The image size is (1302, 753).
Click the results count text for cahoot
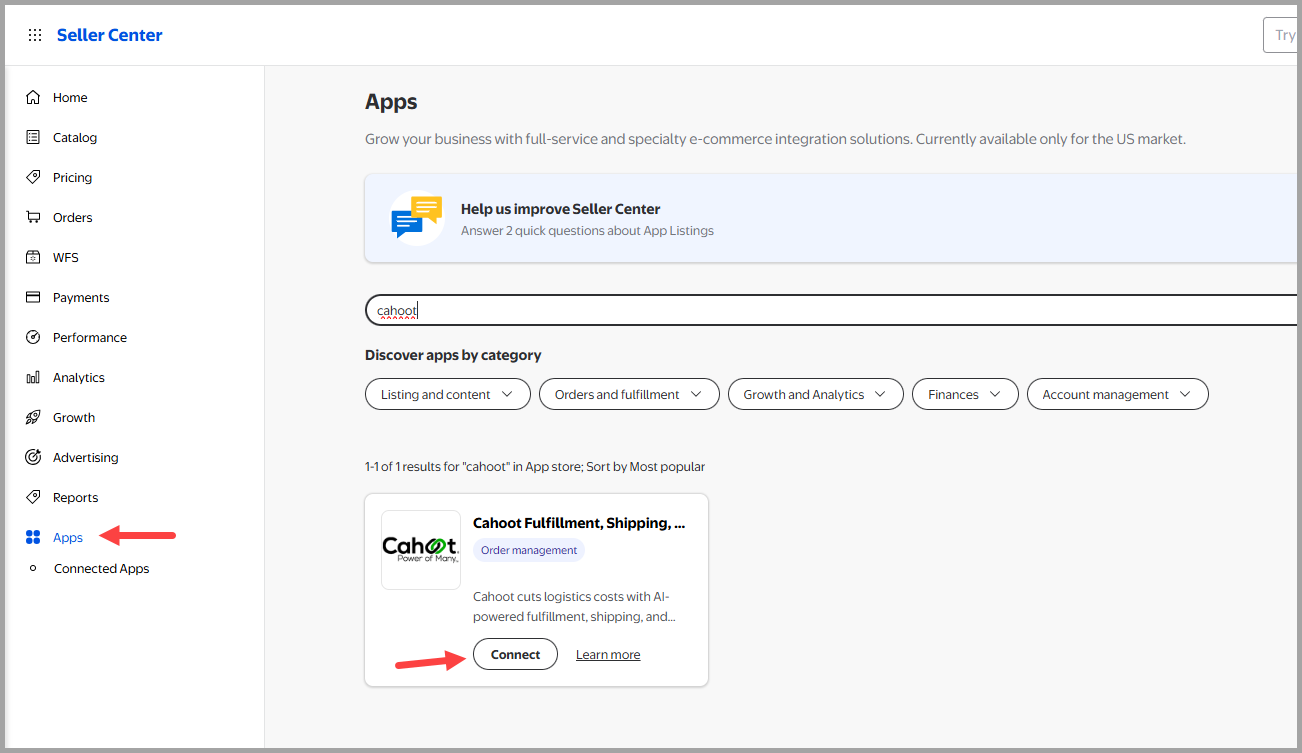click(x=535, y=467)
